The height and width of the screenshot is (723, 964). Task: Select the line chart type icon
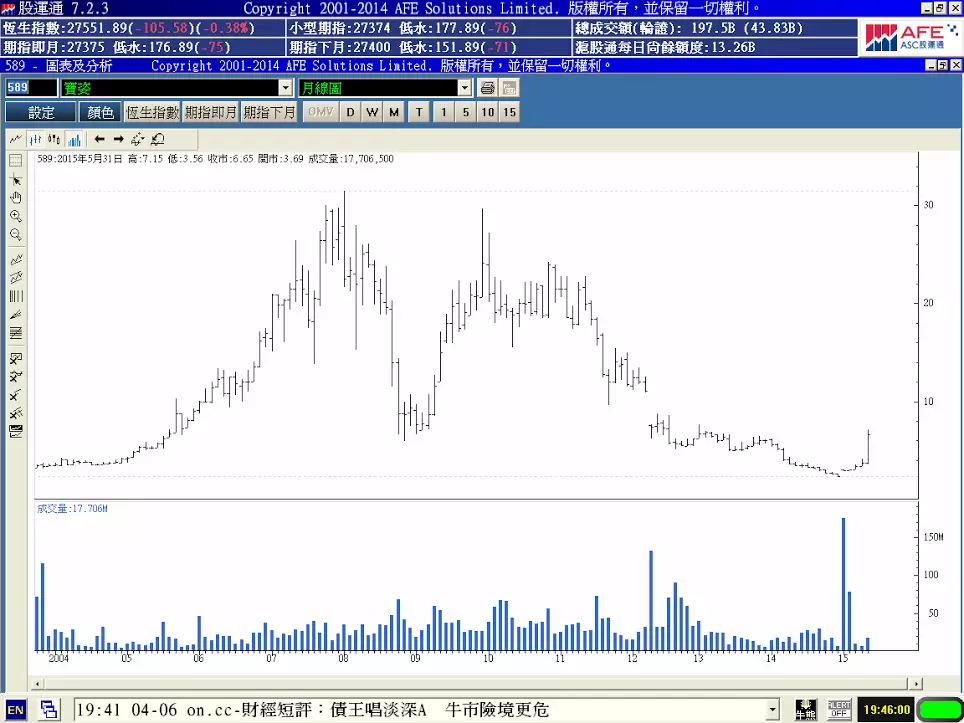pyautogui.click(x=16, y=139)
